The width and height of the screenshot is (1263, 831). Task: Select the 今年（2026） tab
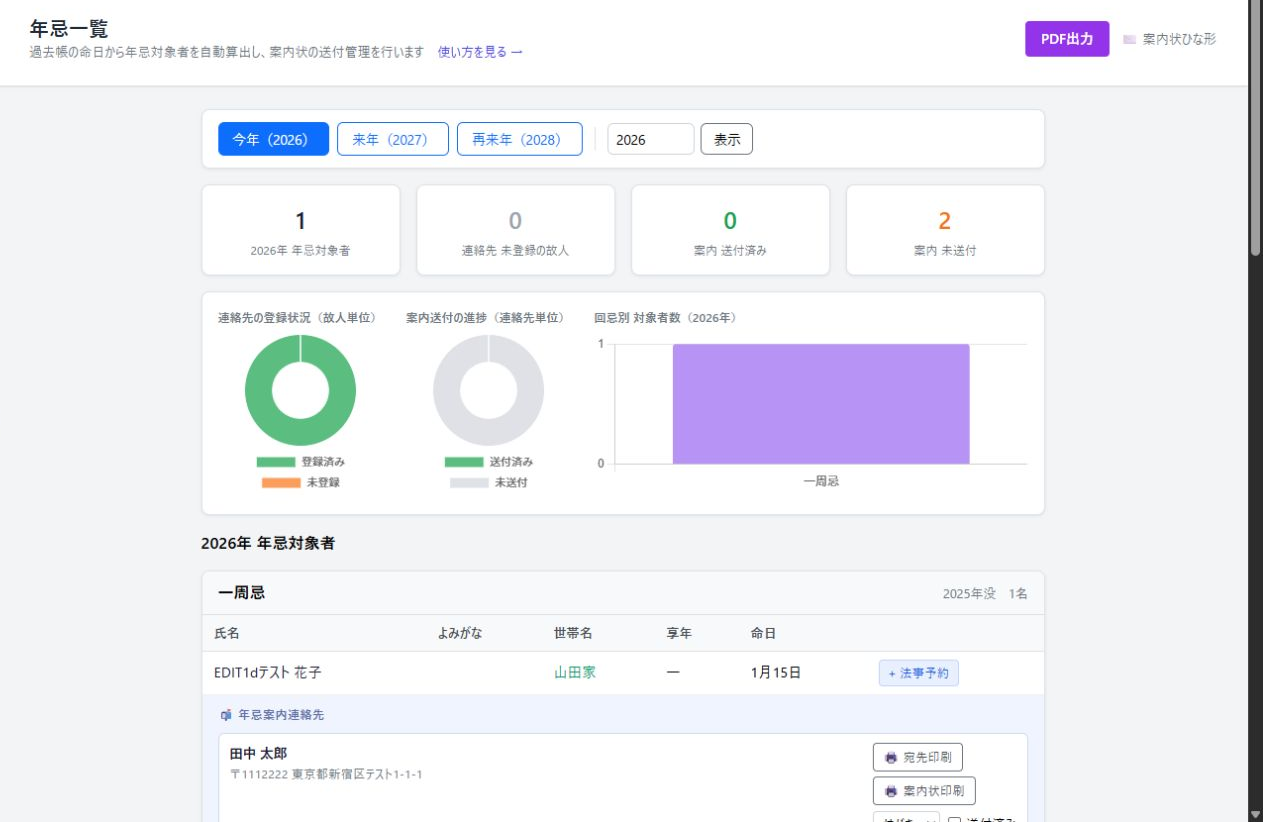click(273, 139)
